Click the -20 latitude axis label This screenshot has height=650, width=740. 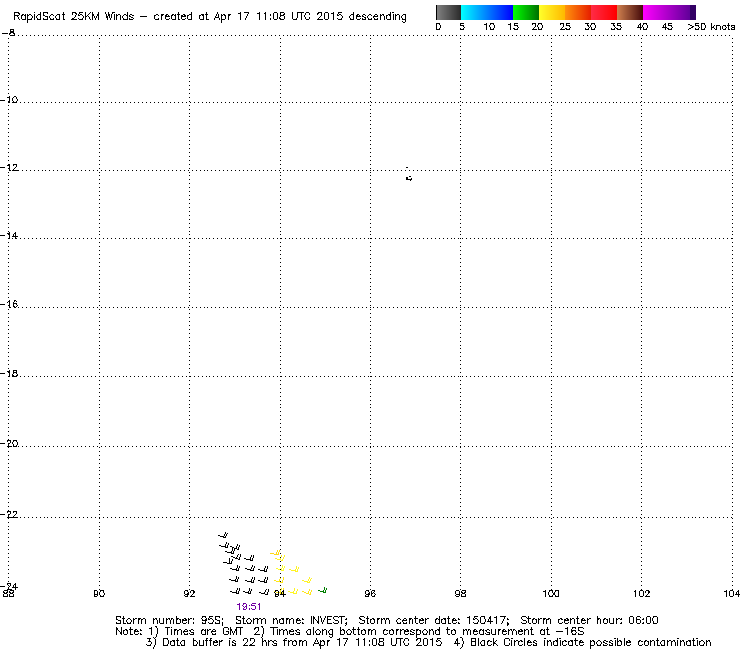[9, 444]
